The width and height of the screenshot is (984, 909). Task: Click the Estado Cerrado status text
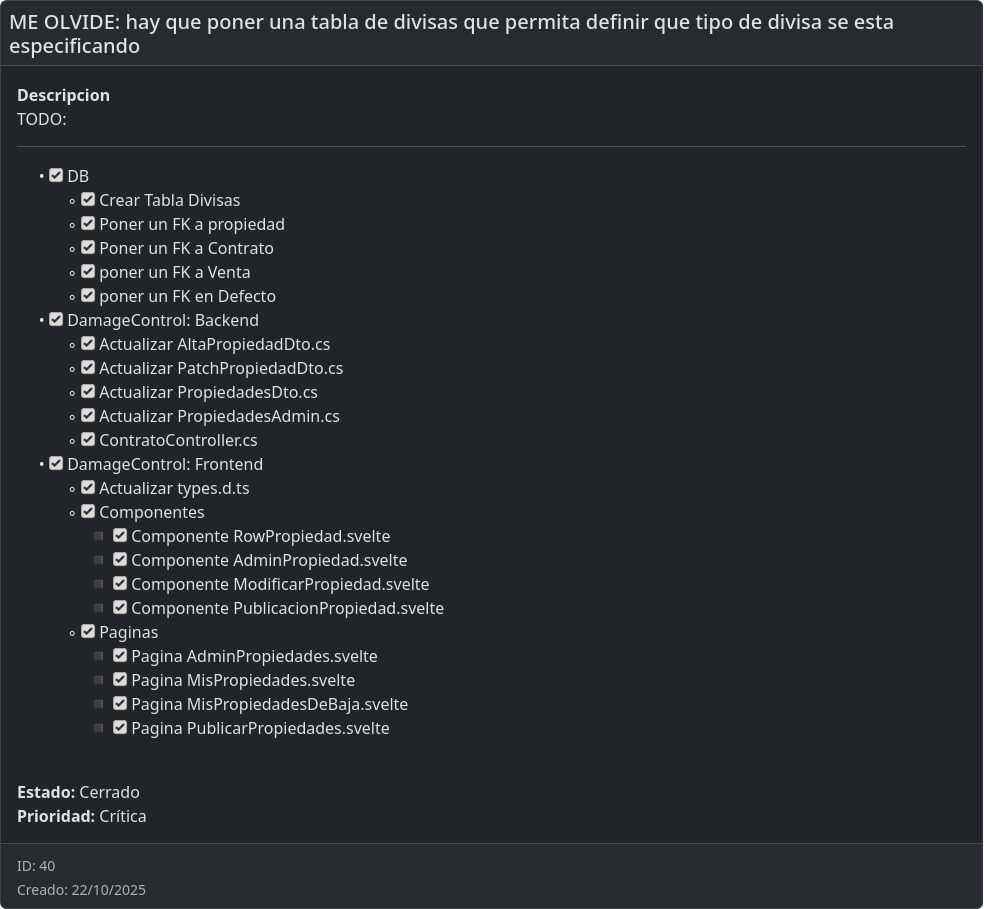click(x=109, y=792)
